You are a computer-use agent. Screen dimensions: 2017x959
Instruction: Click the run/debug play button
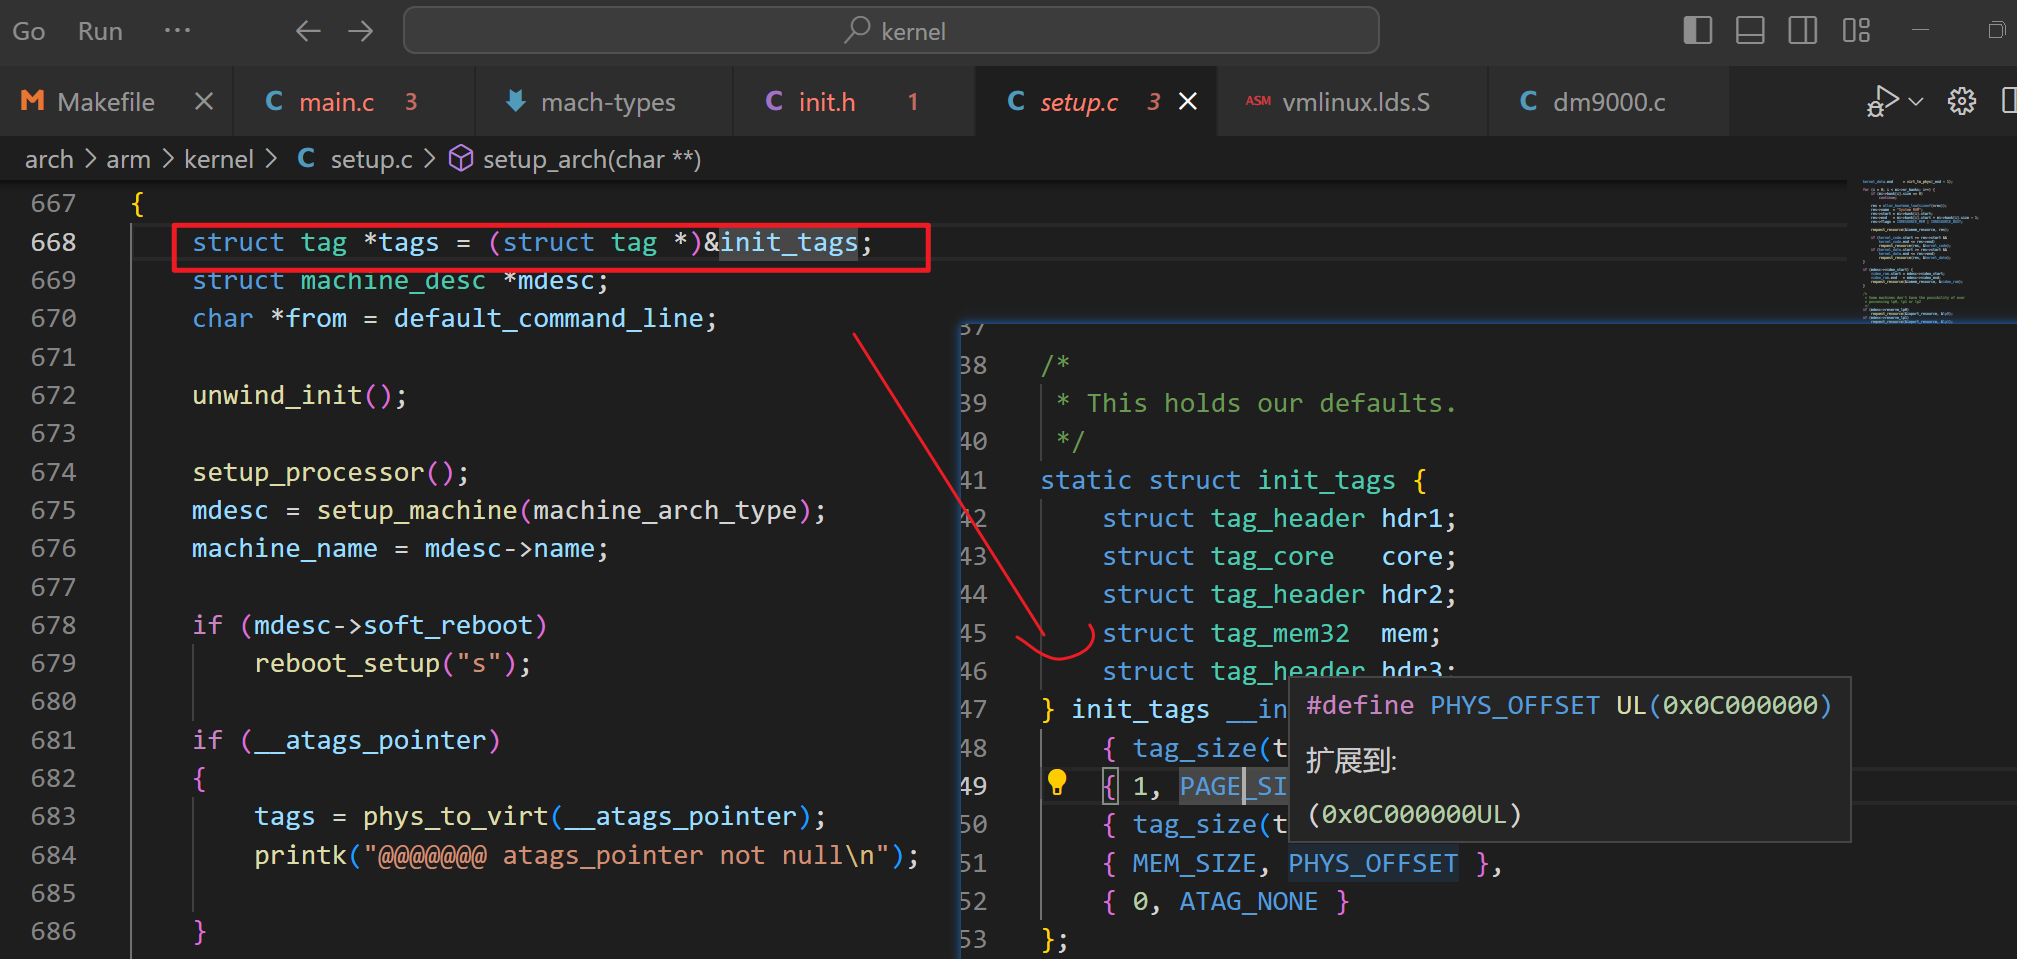click(1882, 101)
